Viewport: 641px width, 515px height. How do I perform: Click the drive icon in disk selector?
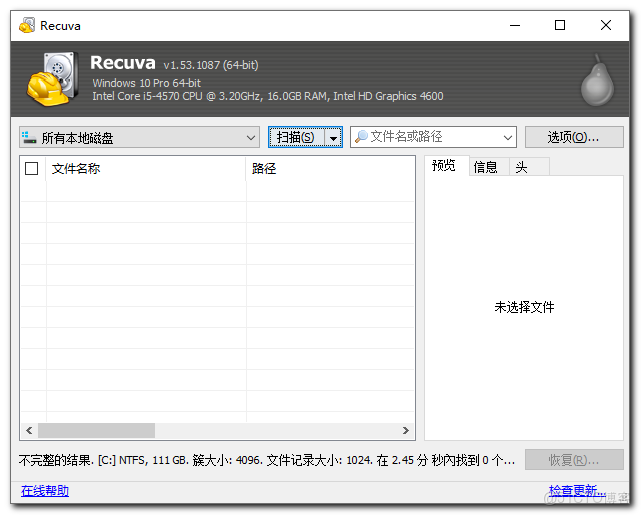29,137
